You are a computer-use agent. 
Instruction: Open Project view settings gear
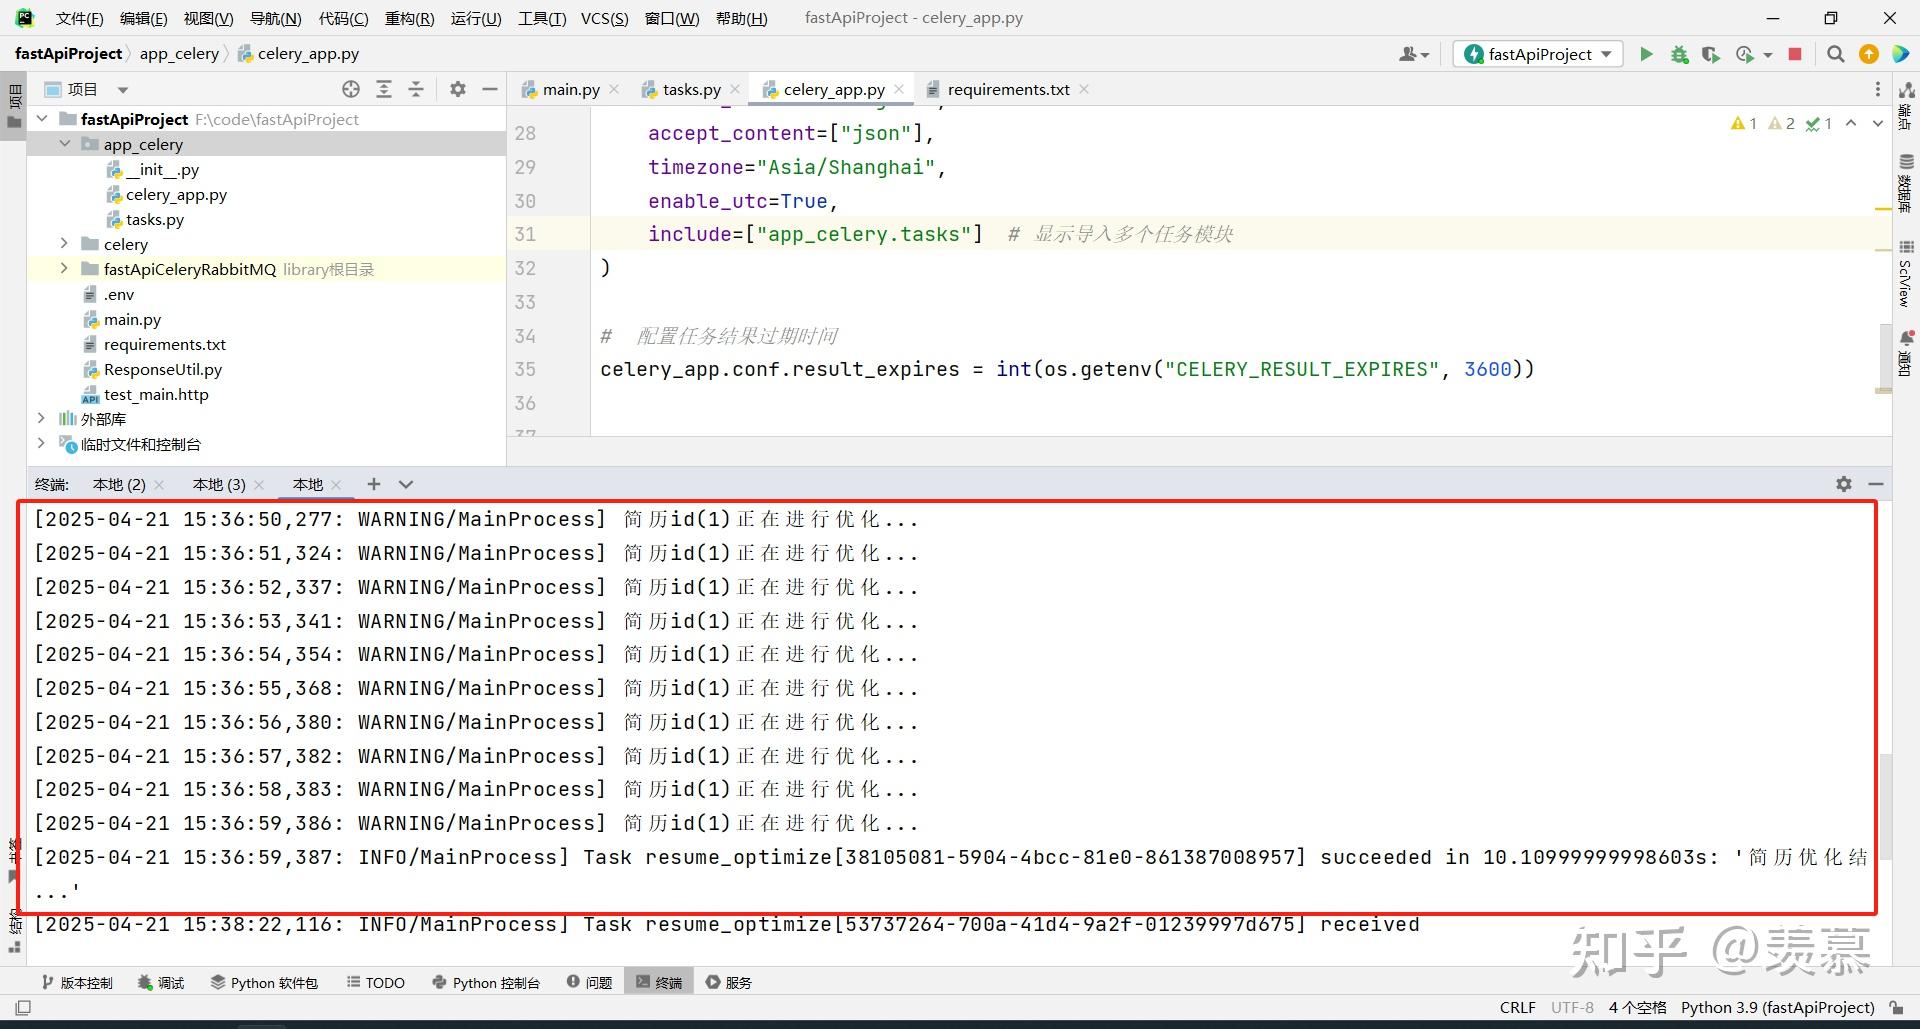(x=457, y=89)
